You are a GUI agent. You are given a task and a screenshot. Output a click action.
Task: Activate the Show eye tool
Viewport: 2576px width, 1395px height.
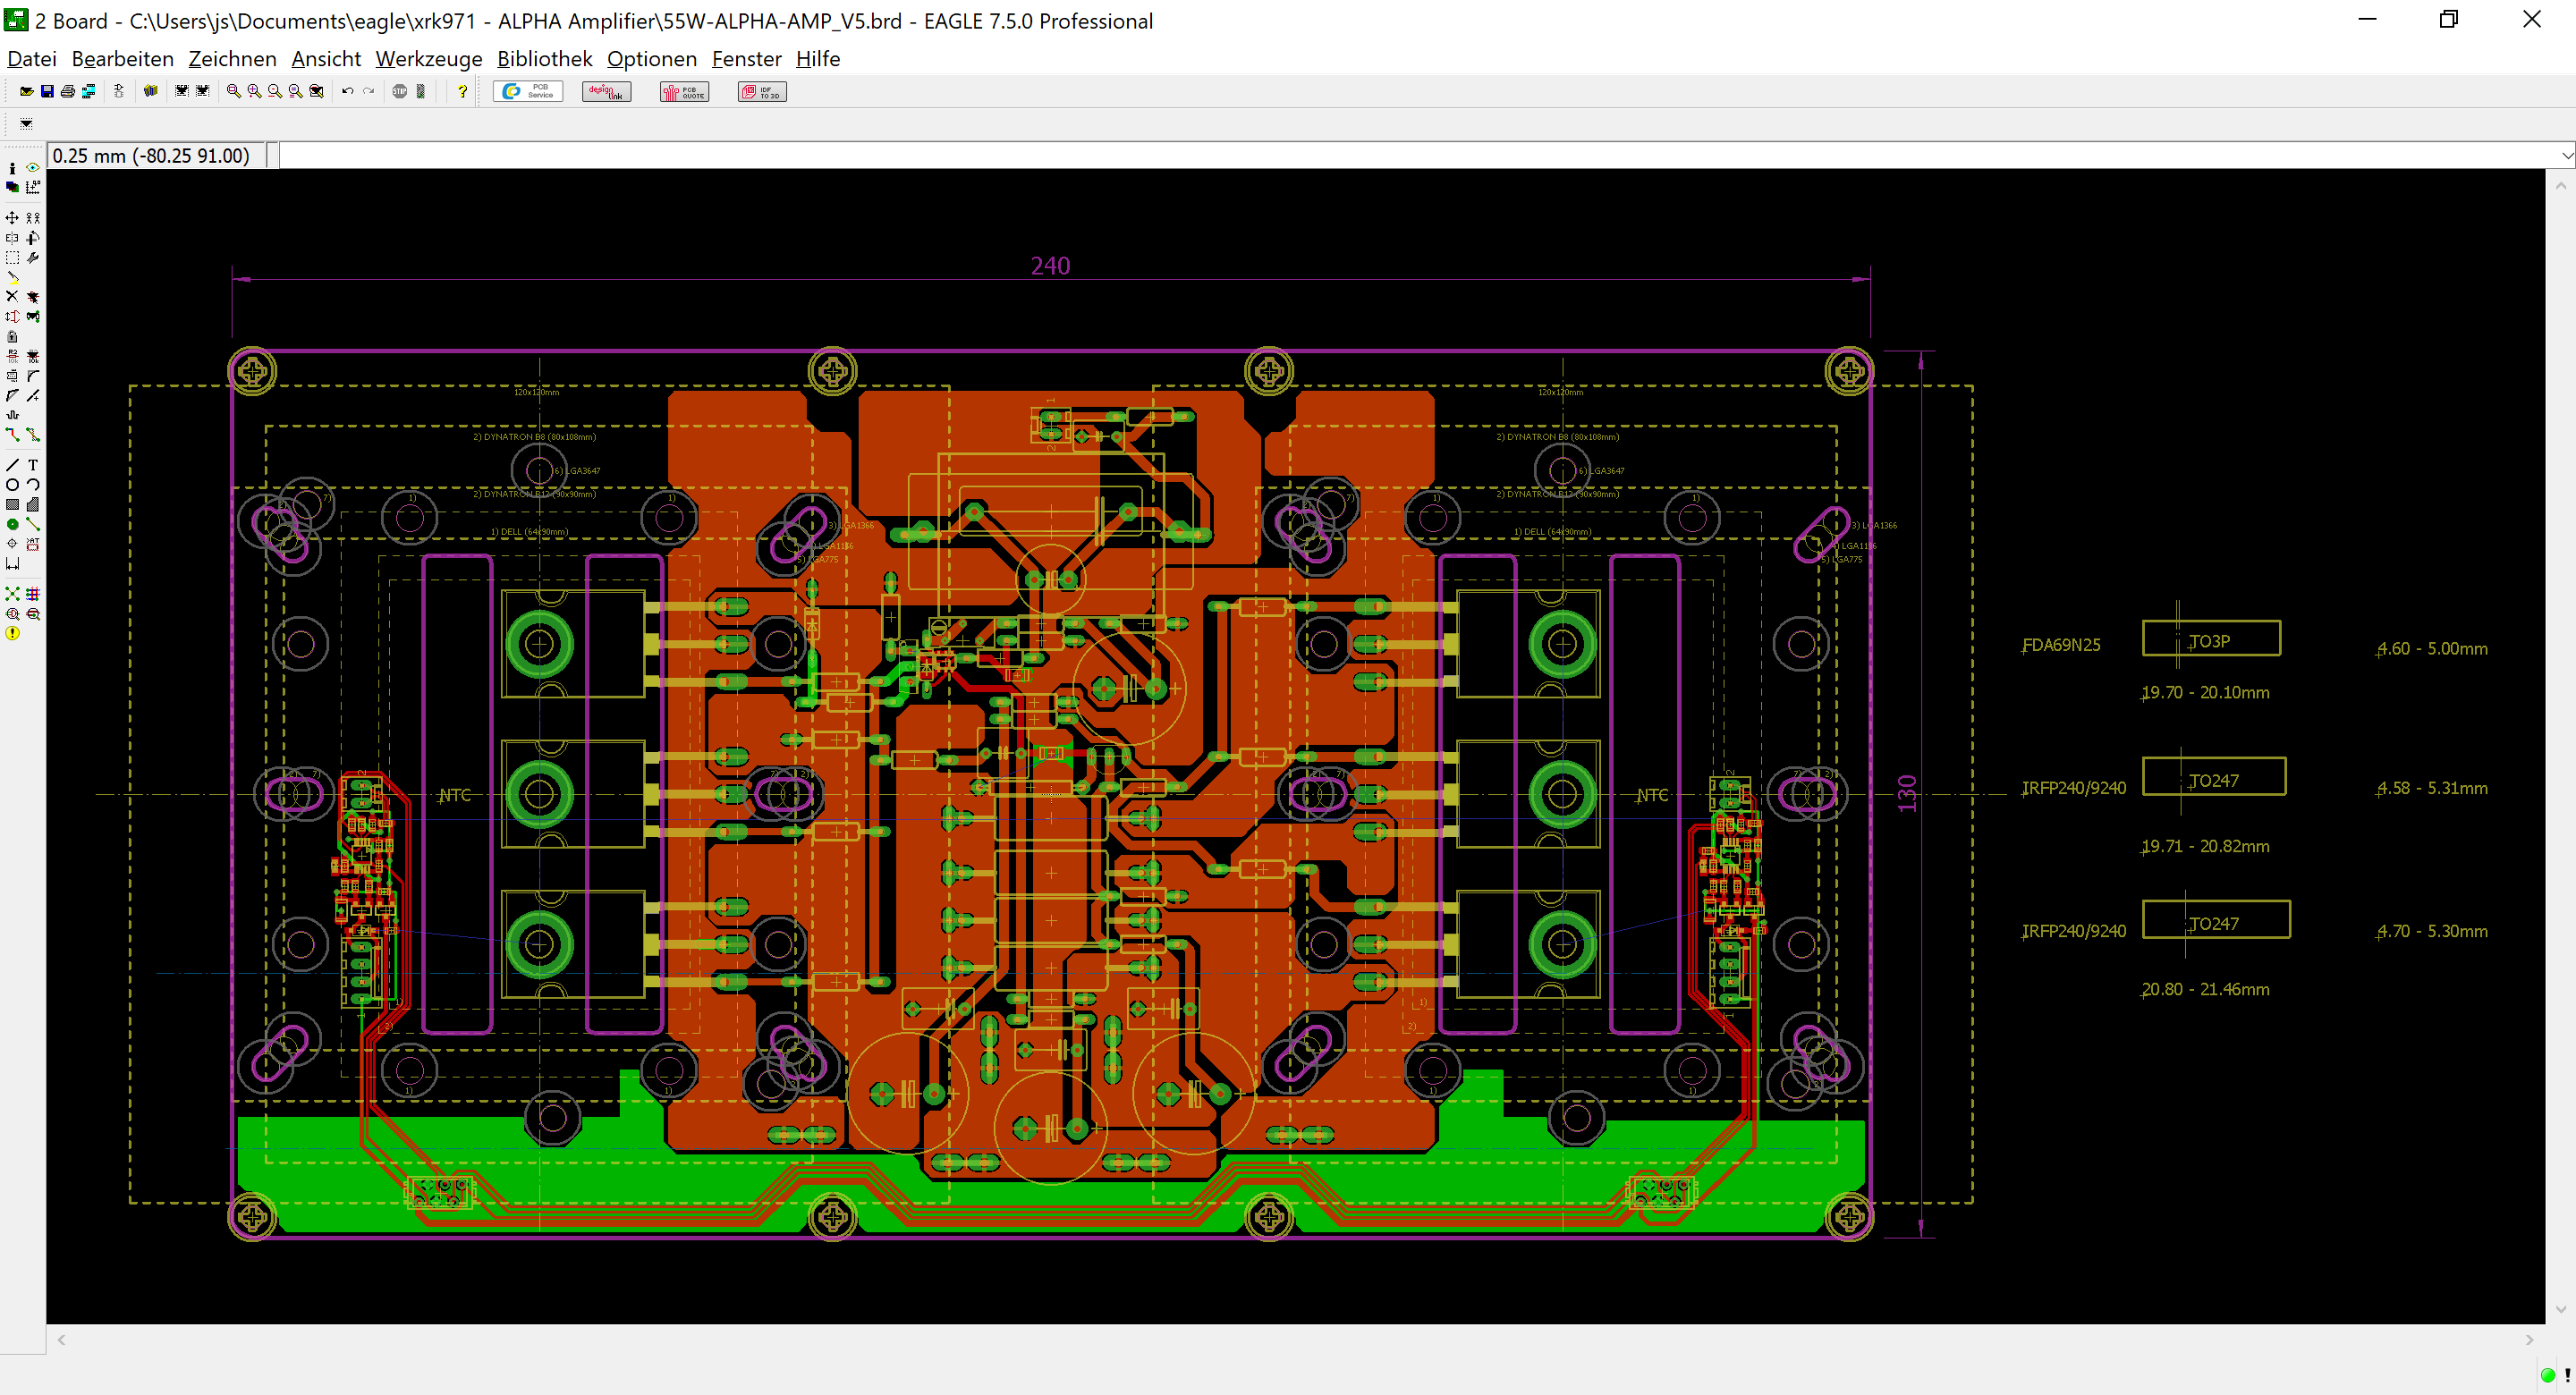[x=33, y=167]
